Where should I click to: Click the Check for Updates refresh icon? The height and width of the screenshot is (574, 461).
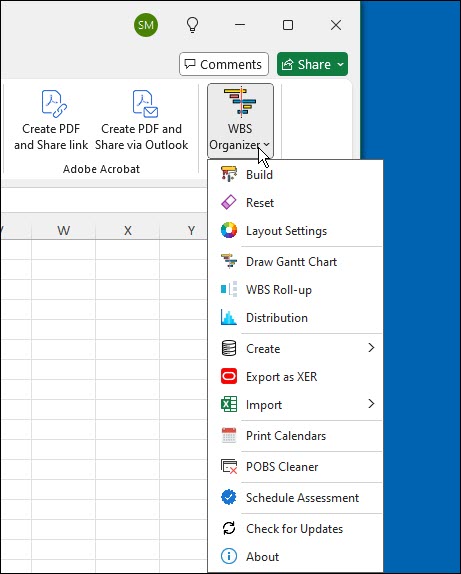tap(229, 528)
